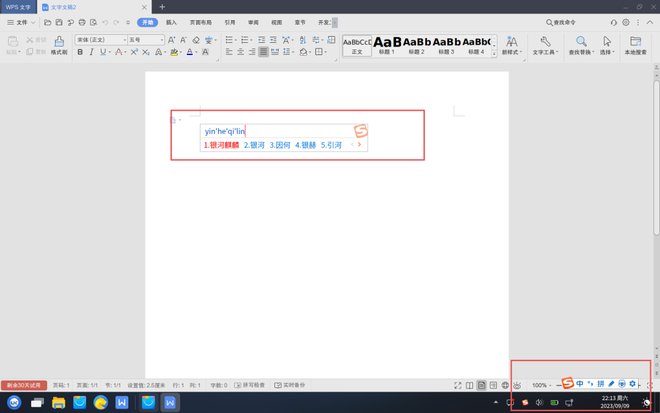This screenshot has width=660, height=413.
Task: Apply the 标题 1 heading style
Action: [387, 45]
